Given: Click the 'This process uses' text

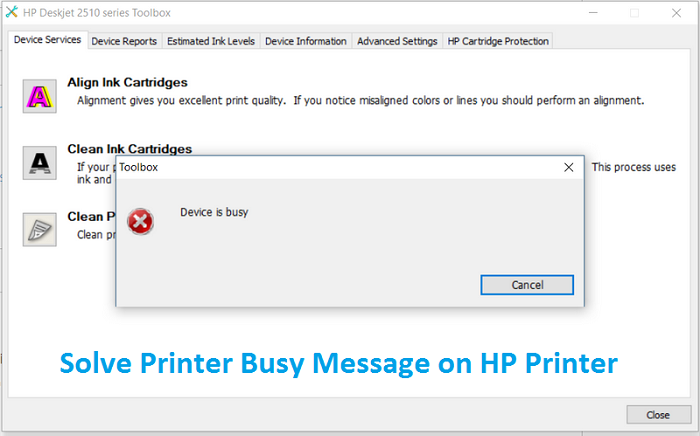Looking at the screenshot, I should [633, 167].
